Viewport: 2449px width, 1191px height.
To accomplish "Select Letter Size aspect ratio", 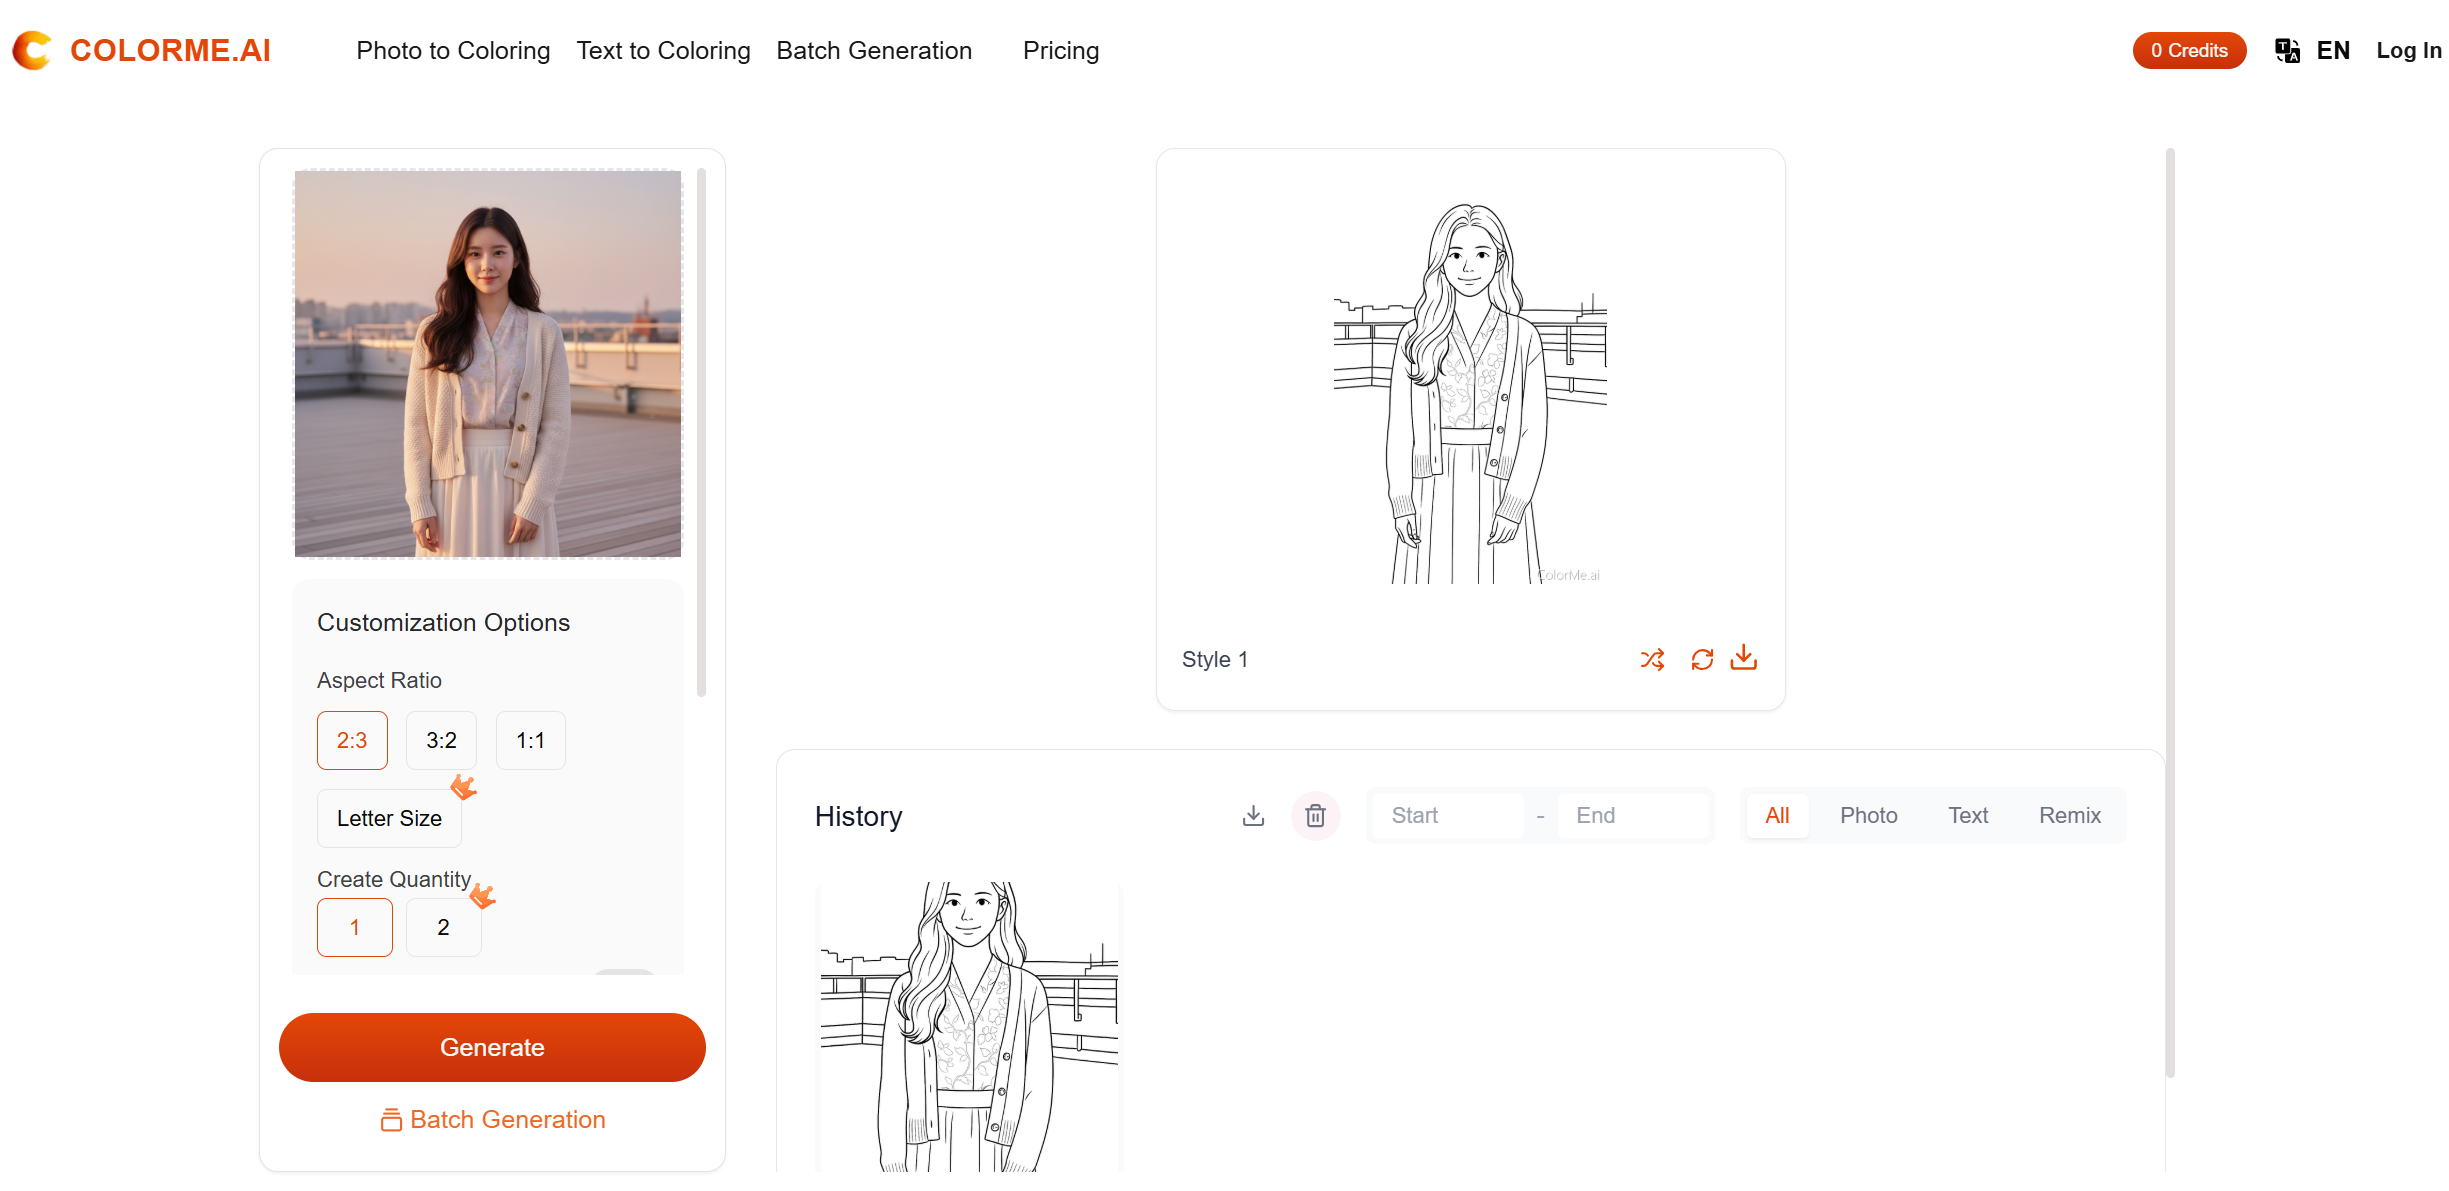I will point(389,818).
